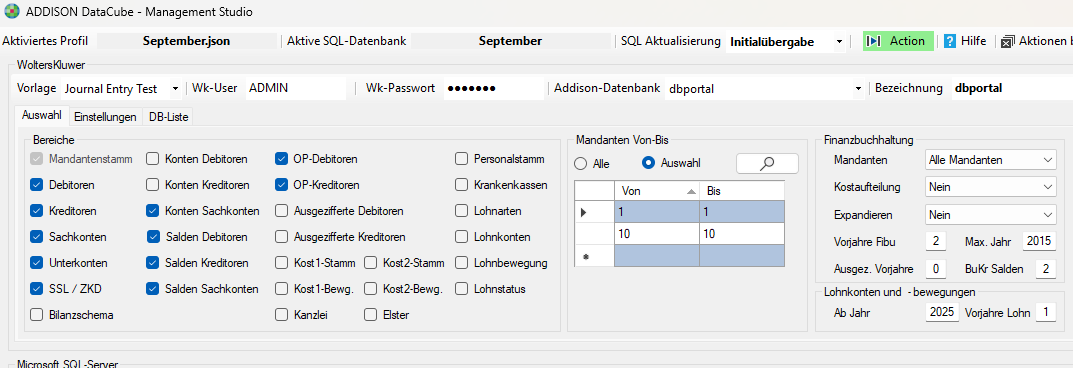Enable the Ausgezifferte Kreditoren checkbox

(x=281, y=237)
